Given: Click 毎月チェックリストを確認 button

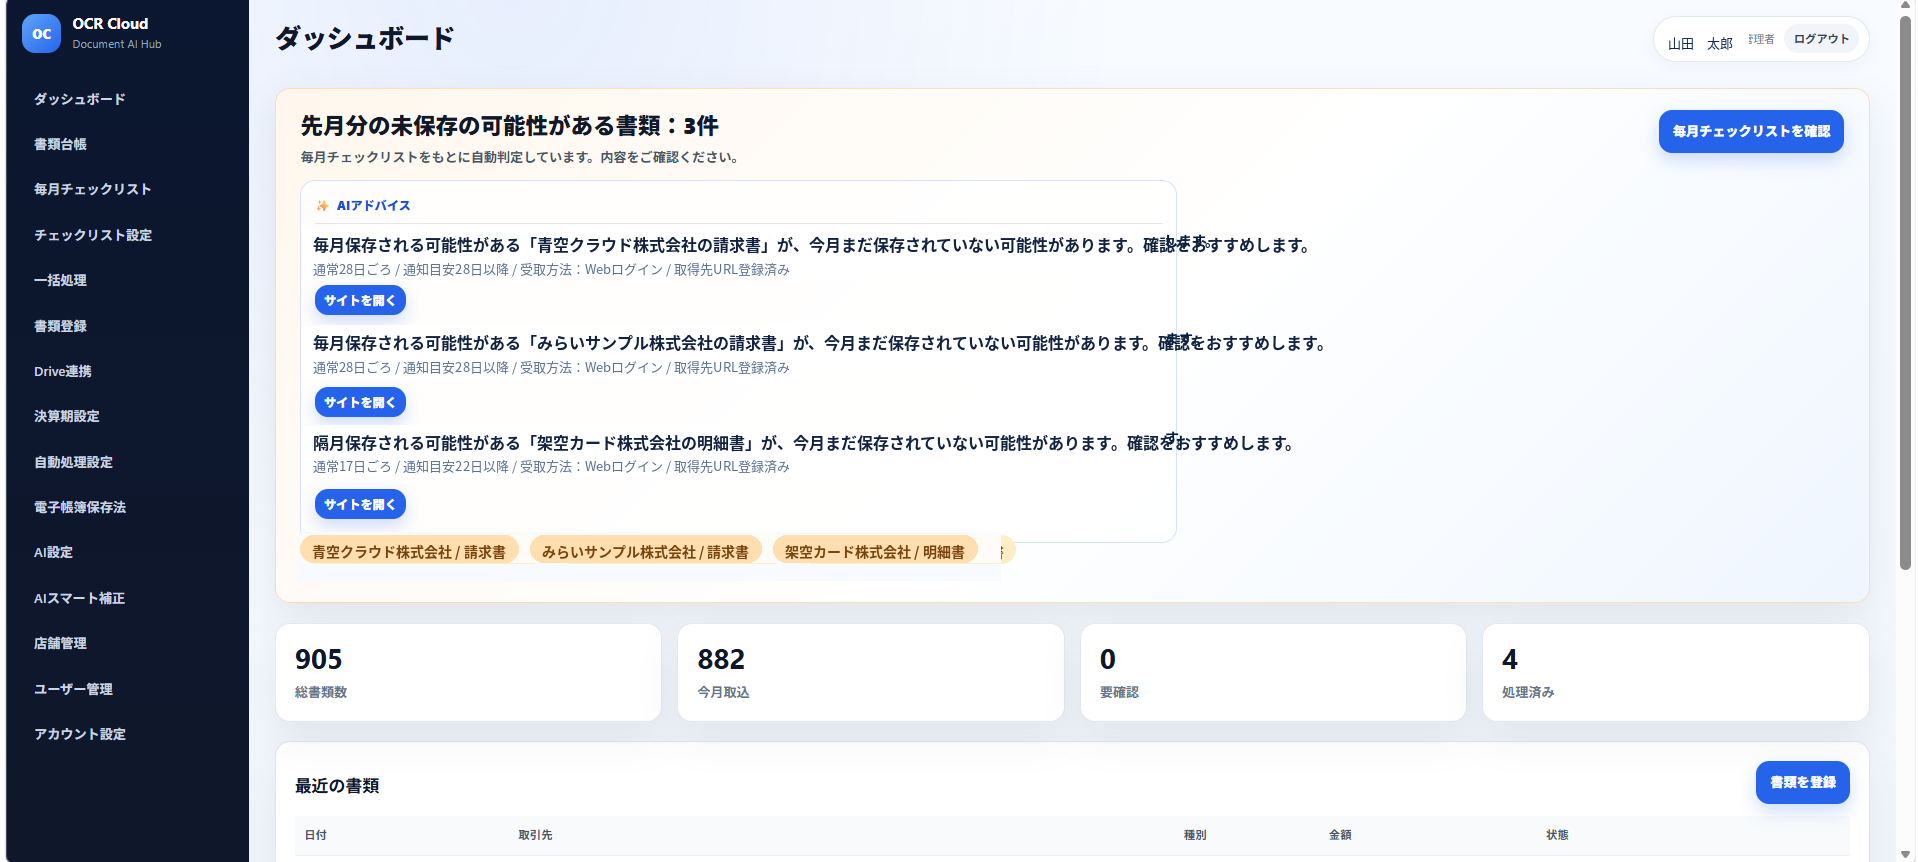Looking at the screenshot, I should [x=1751, y=131].
